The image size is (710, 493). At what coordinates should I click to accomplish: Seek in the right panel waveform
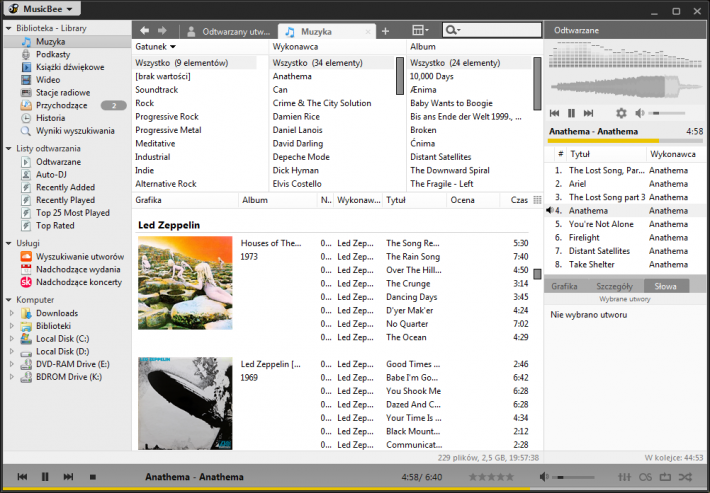click(626, 86)
